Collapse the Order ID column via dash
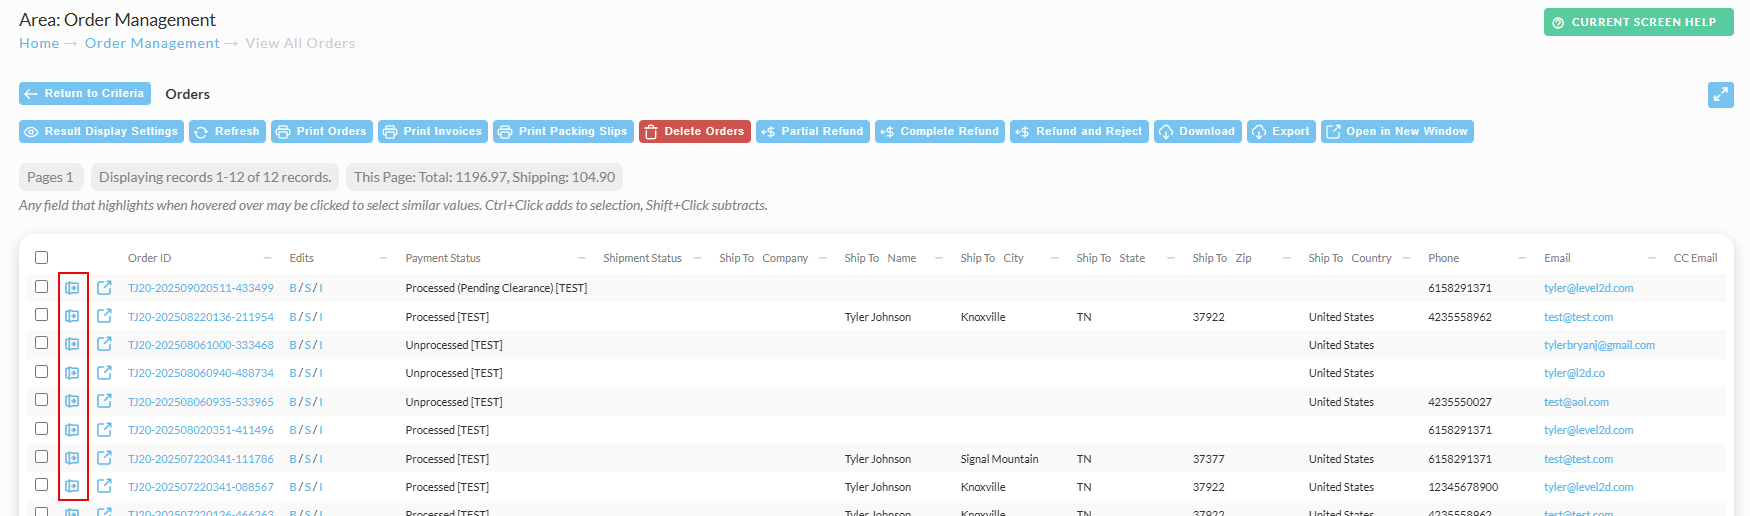Screen dimensions: 1750x516 (x=268, y=258)
